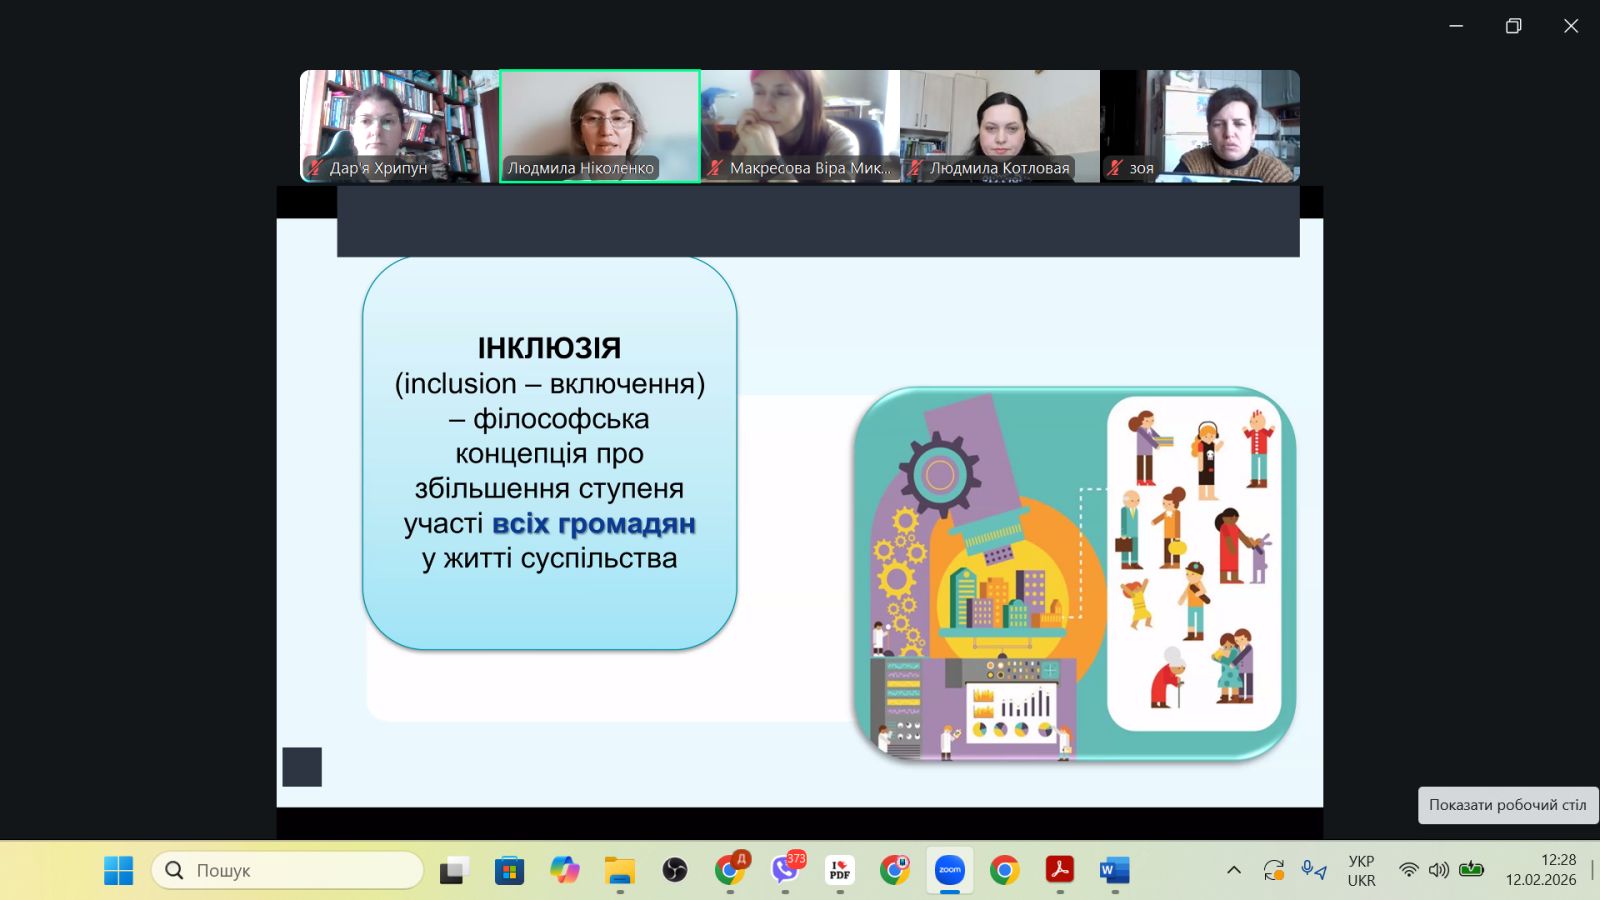The image size is (1600, 900).
Task: Open Viber with 373 notifications
Action: pos(786,870)
